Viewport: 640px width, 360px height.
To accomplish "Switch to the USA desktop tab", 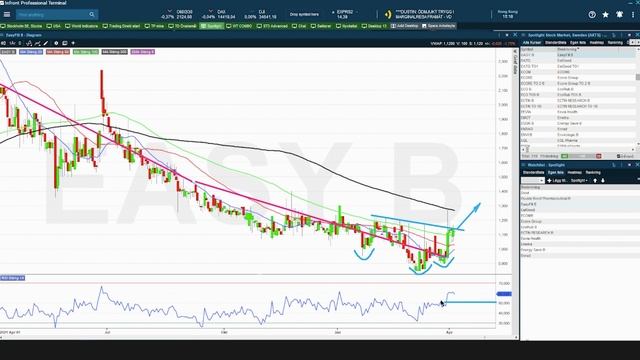I will pyautogui.click(x=53, y=26).
